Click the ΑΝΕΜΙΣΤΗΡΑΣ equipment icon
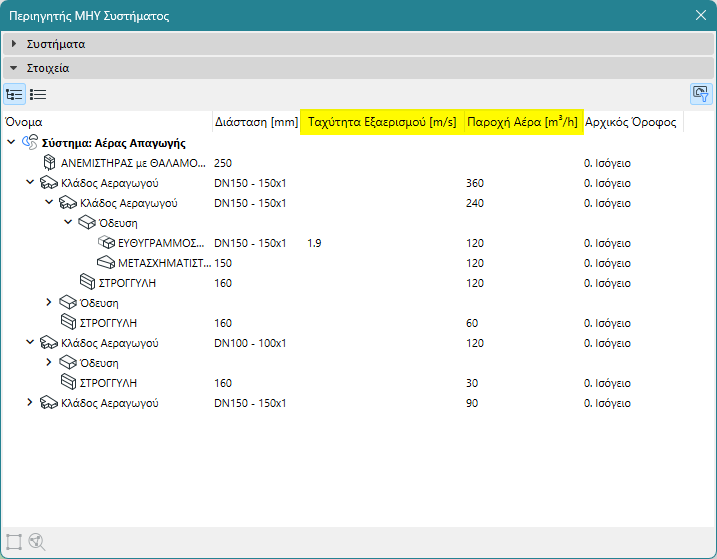Viewport: 717px width, 559px height. [49, 163]
